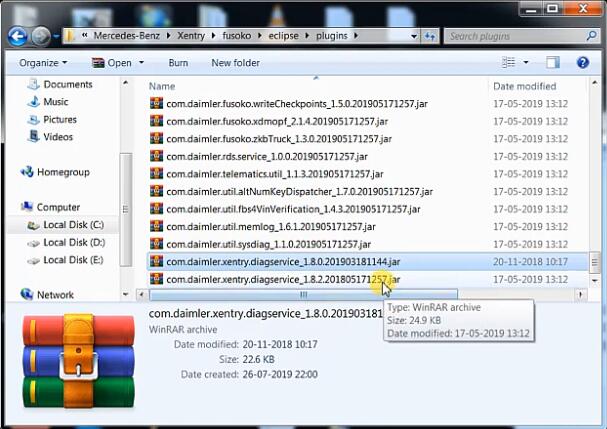
Task: Click Open in the toolbar
Action: [x=112, y=63]
